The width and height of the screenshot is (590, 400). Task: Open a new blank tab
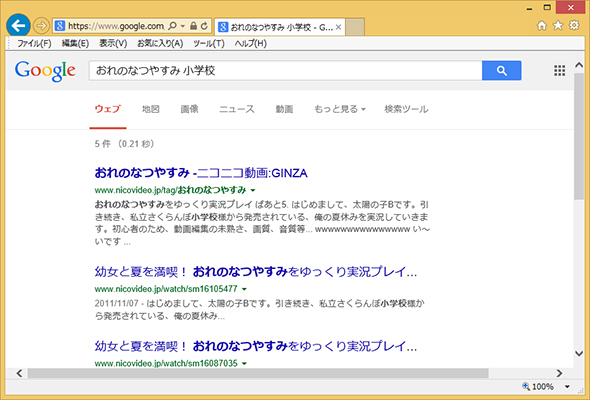tap(355, 27)
